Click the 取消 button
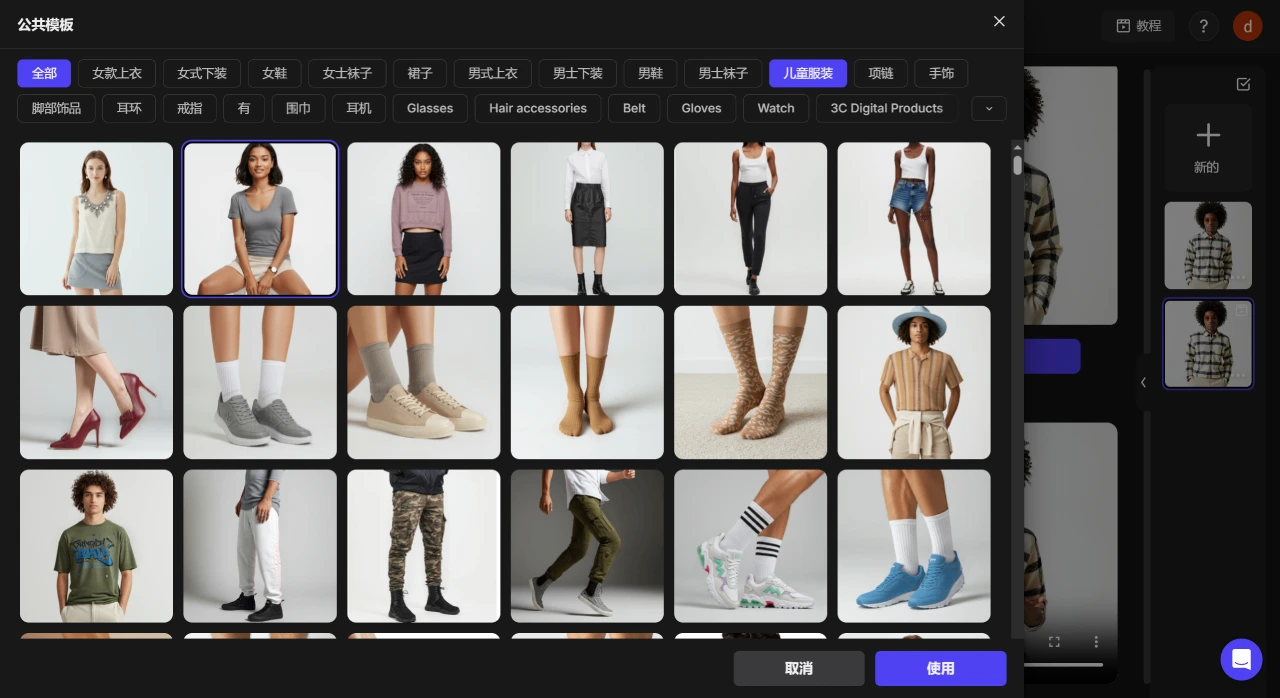Viewport: 1280px width, 698px height. (798, 668)
